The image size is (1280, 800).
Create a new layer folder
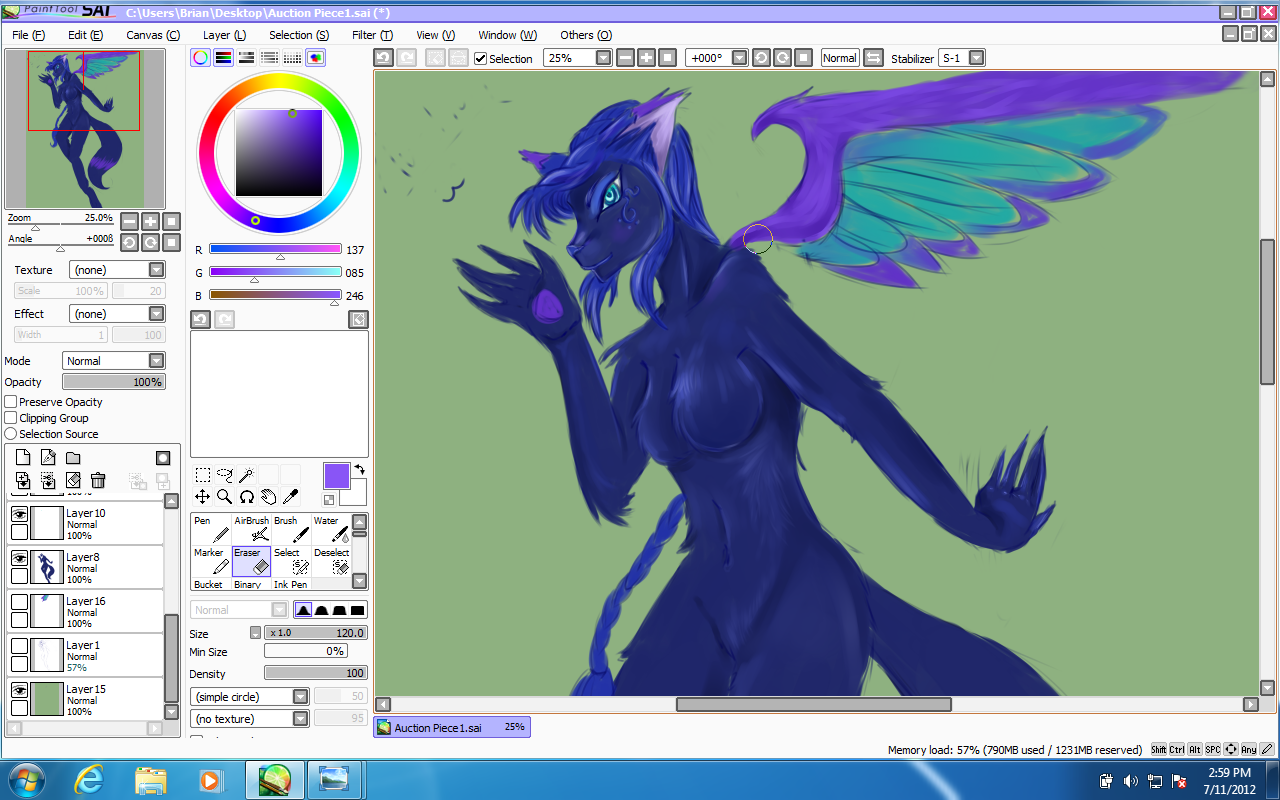[x=73, y=458]
